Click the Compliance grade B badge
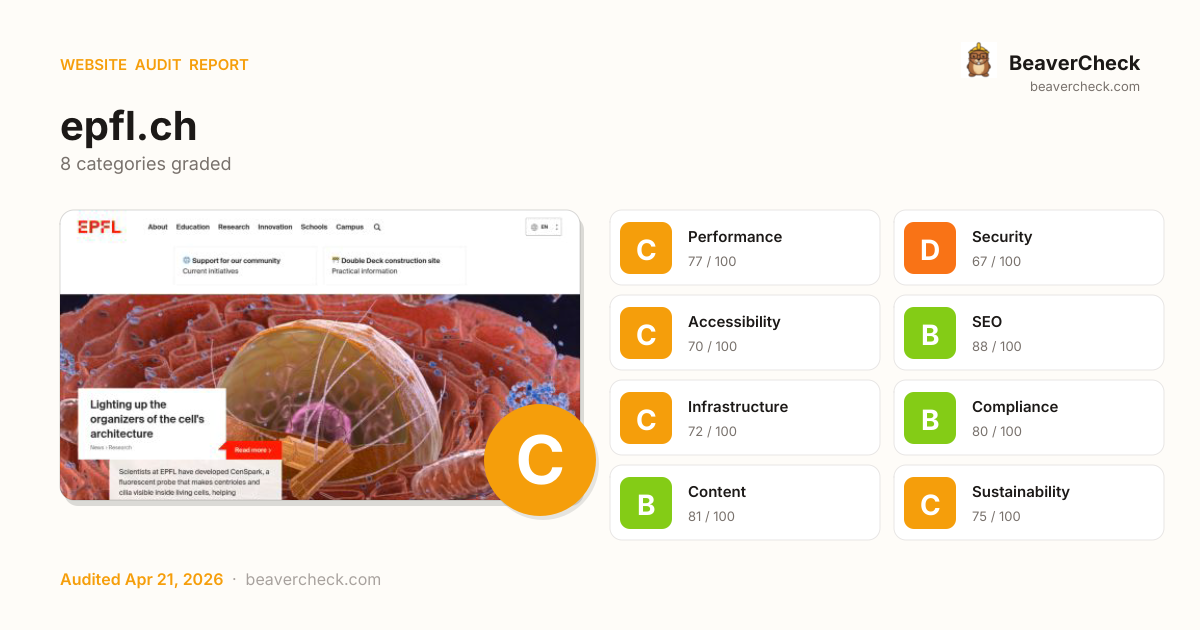This screenshot has width=1200, height=630. click(x=930, y=418)
